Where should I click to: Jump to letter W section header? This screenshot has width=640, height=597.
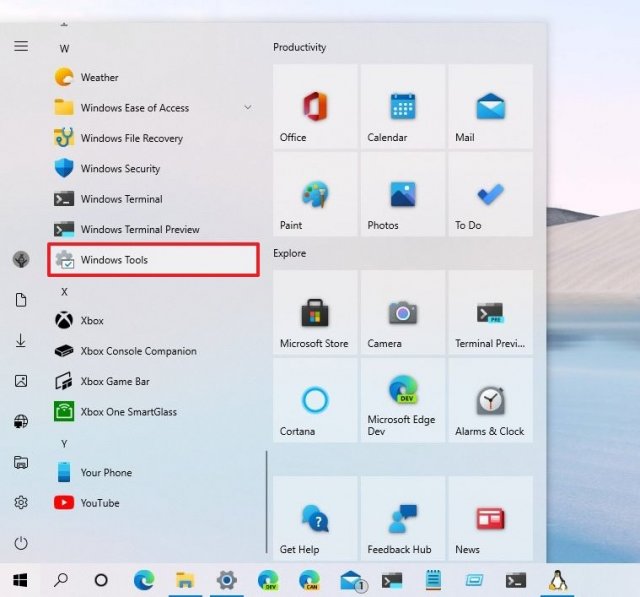64,49
